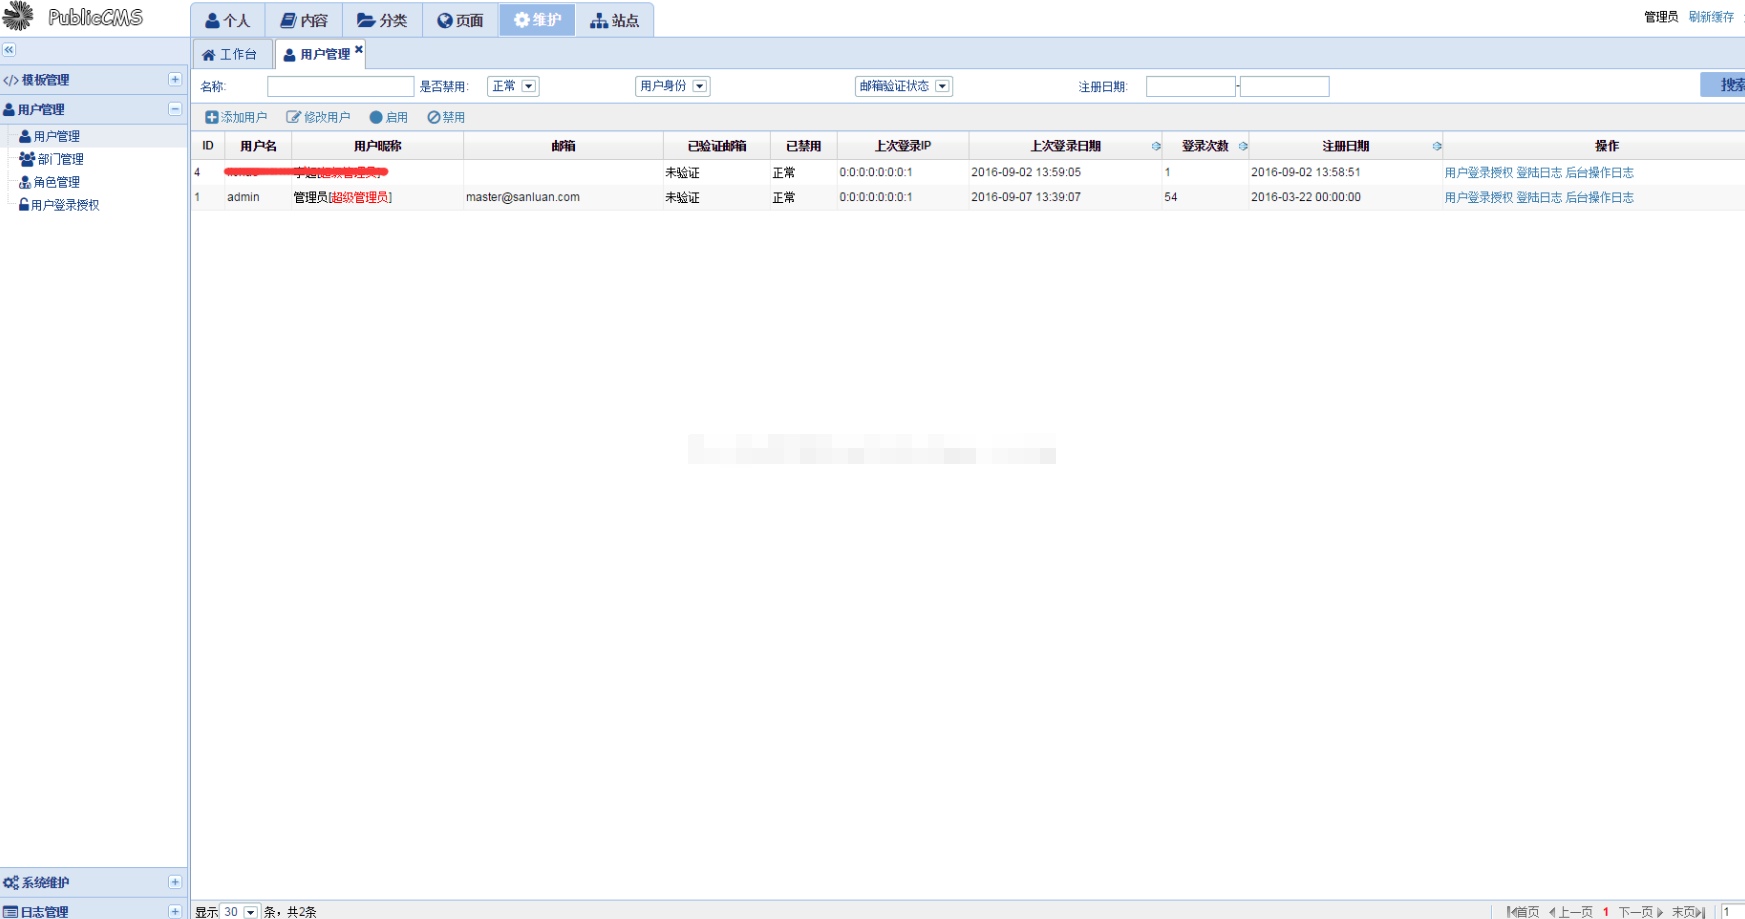
Task: Open 用户登录授权 link for admin row
Action: tap(1478, 197)
